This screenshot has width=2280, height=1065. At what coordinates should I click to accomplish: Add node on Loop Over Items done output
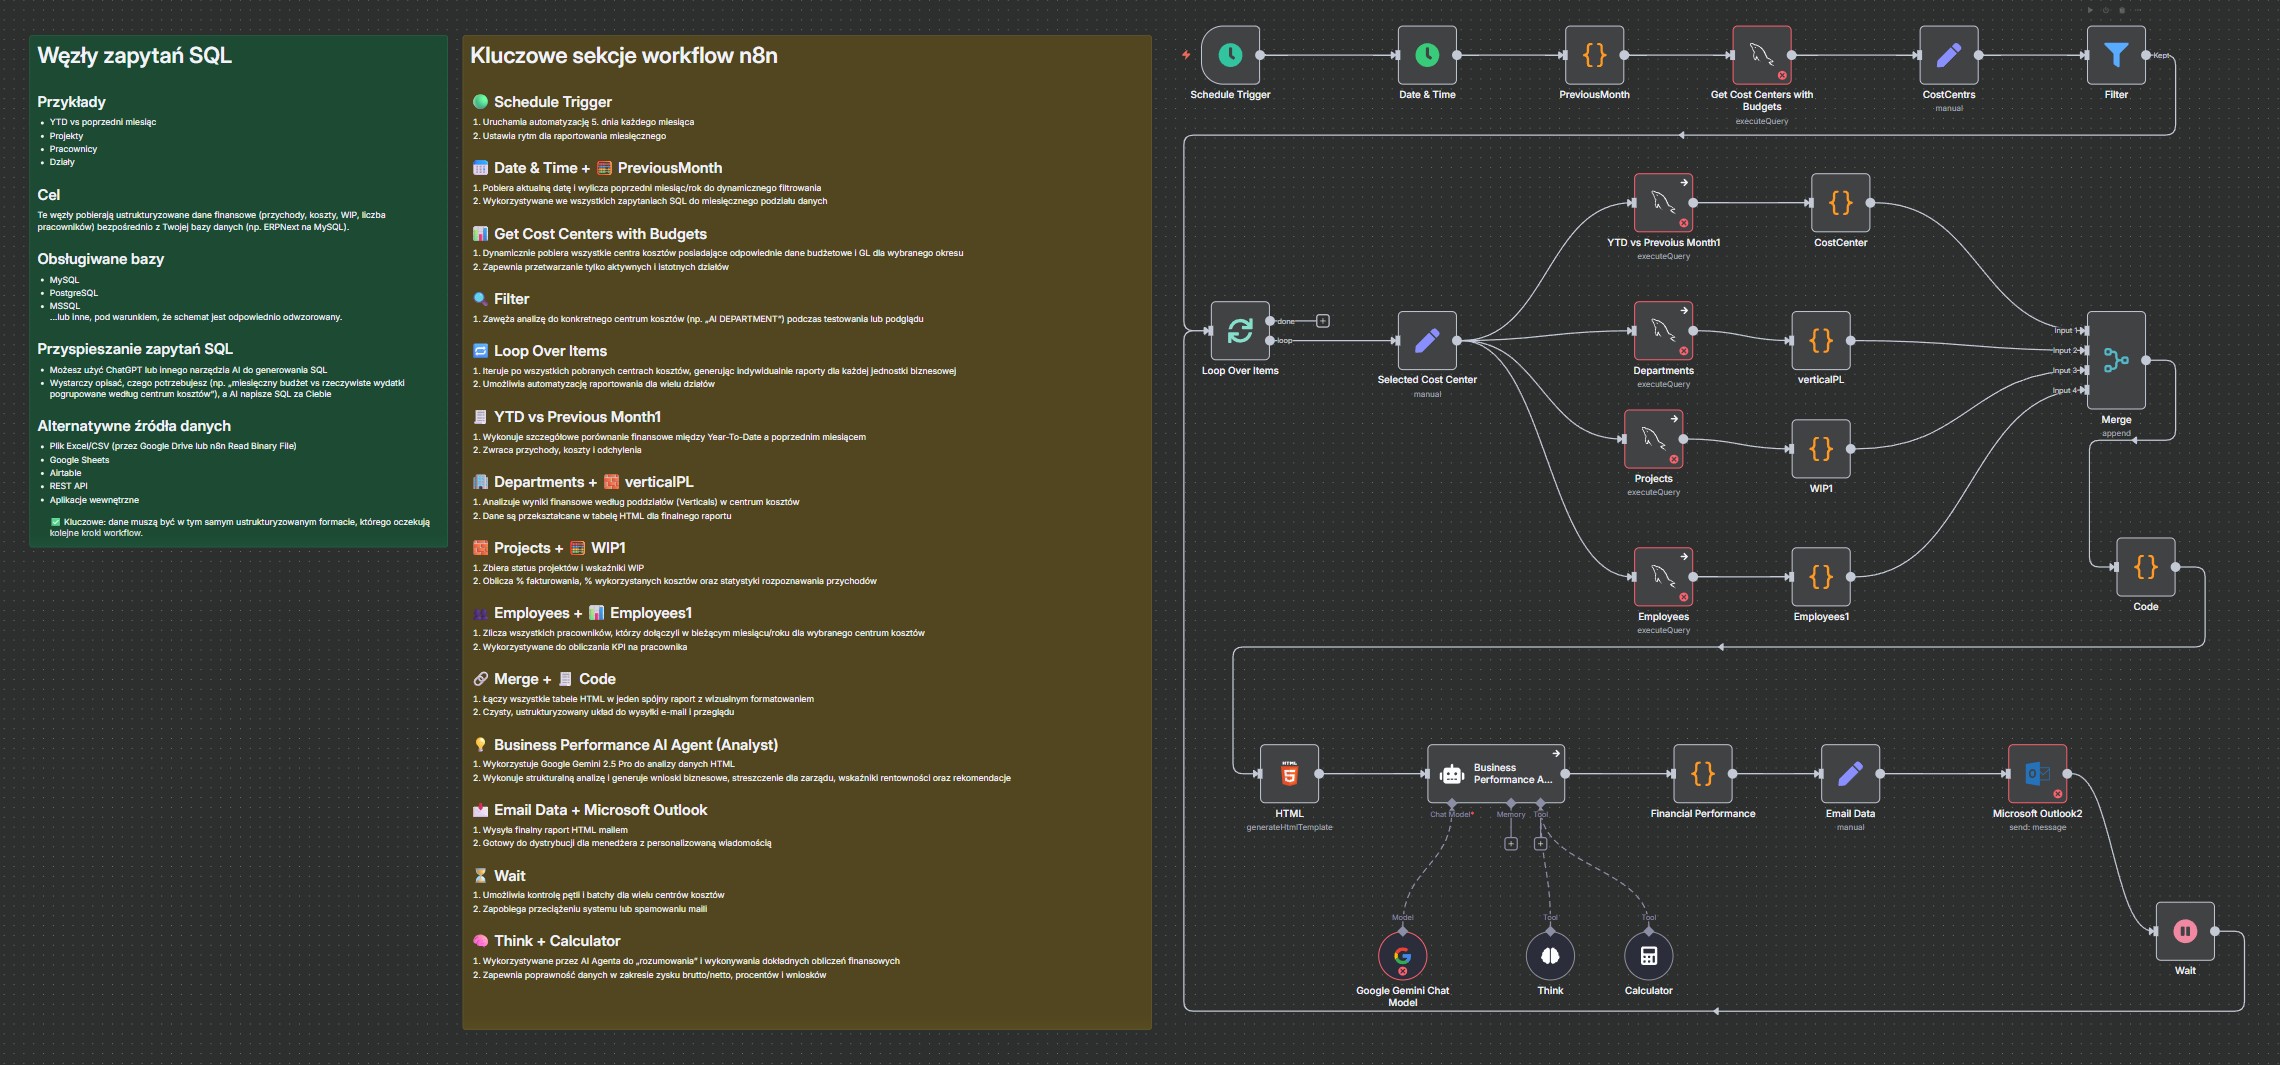[x=1322, y=321]
